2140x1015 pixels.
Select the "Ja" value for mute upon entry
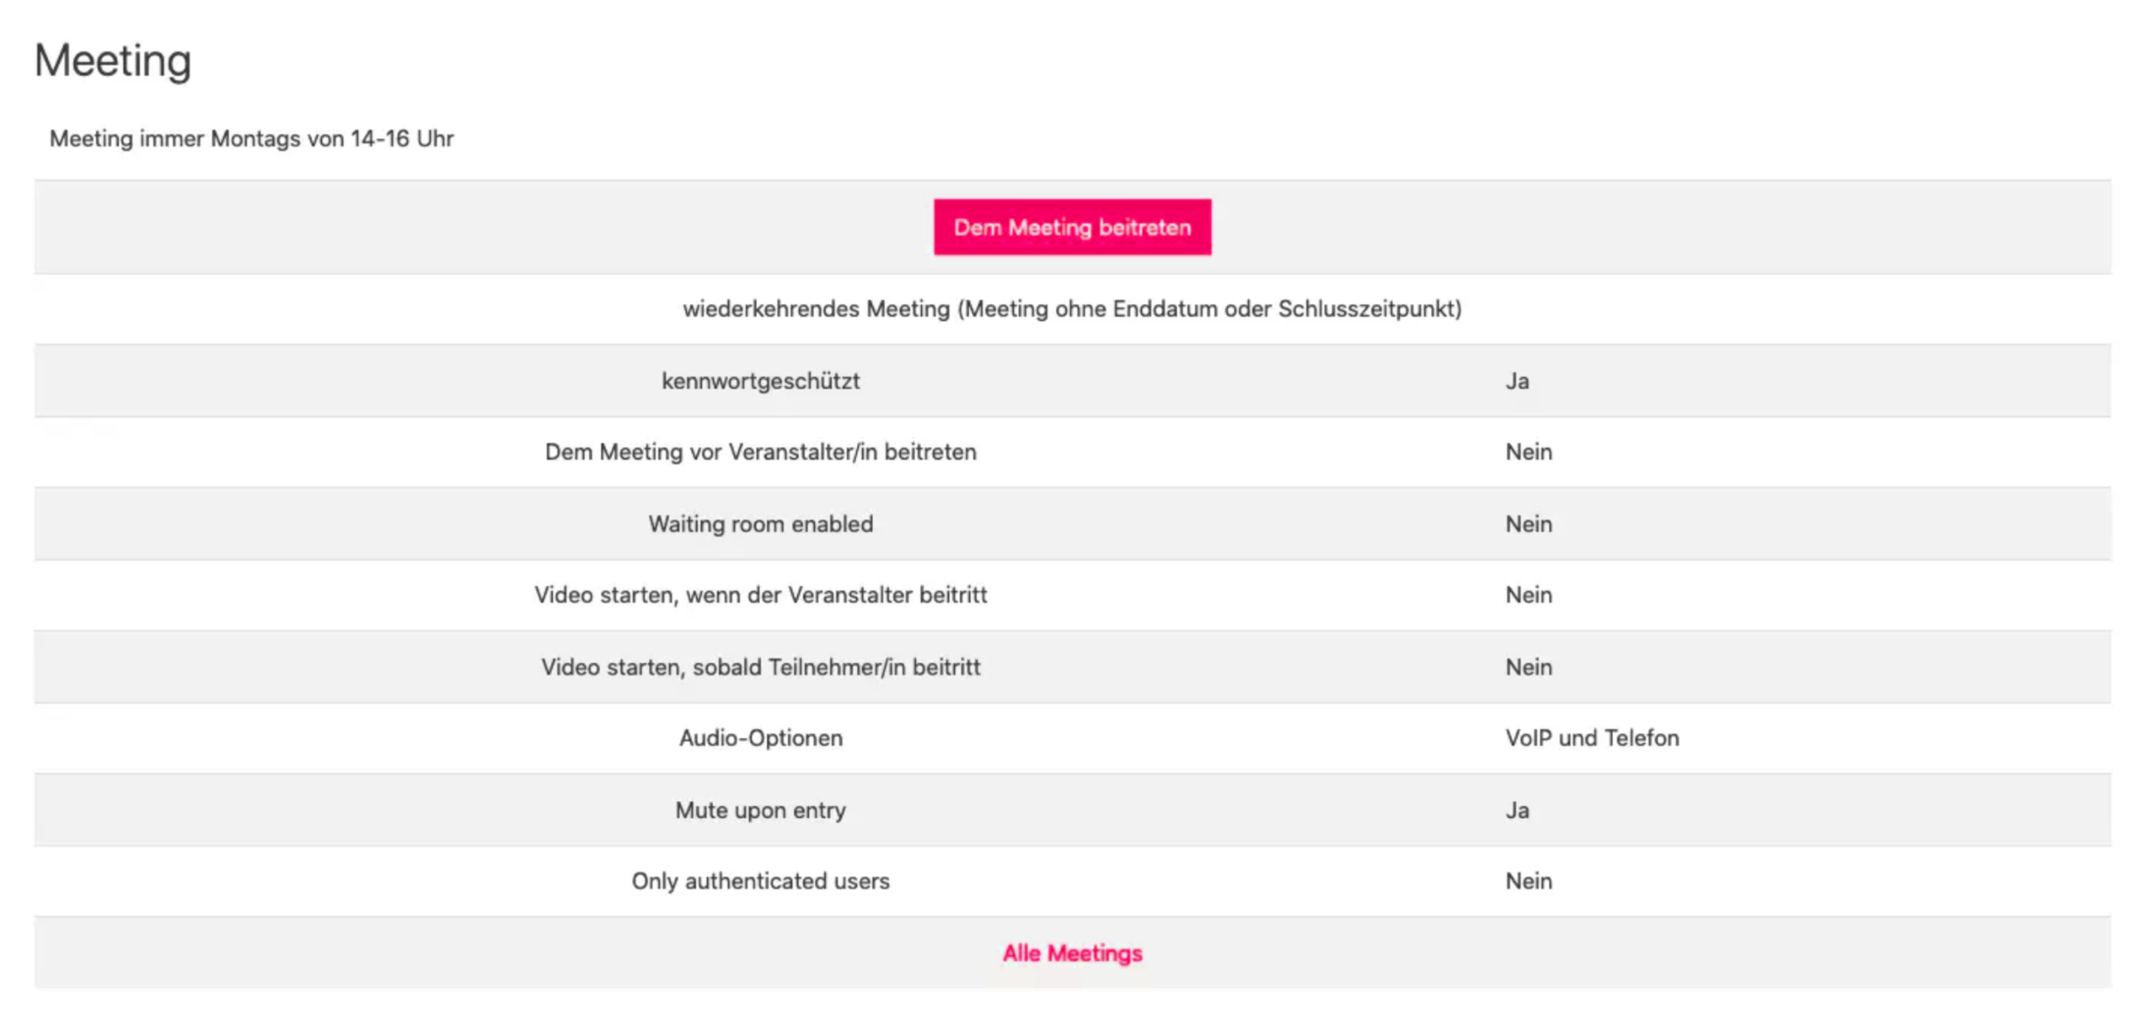1517,810
